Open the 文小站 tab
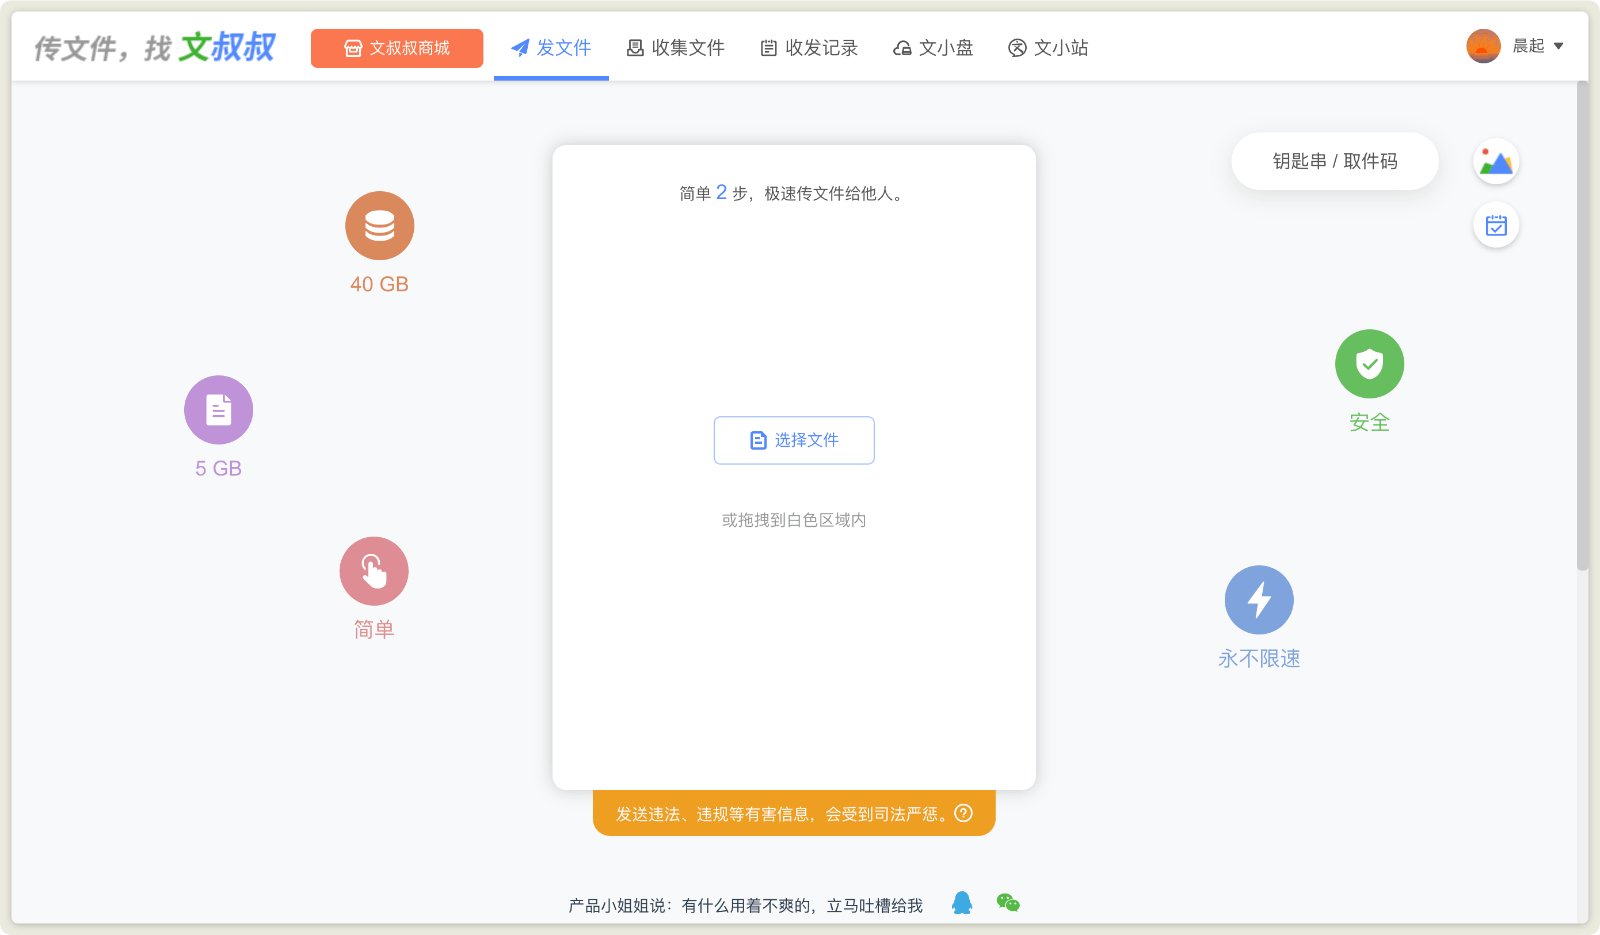The width and height of the screenshot is (1600, 935). pyautogui.click(x=1048, y=48)
